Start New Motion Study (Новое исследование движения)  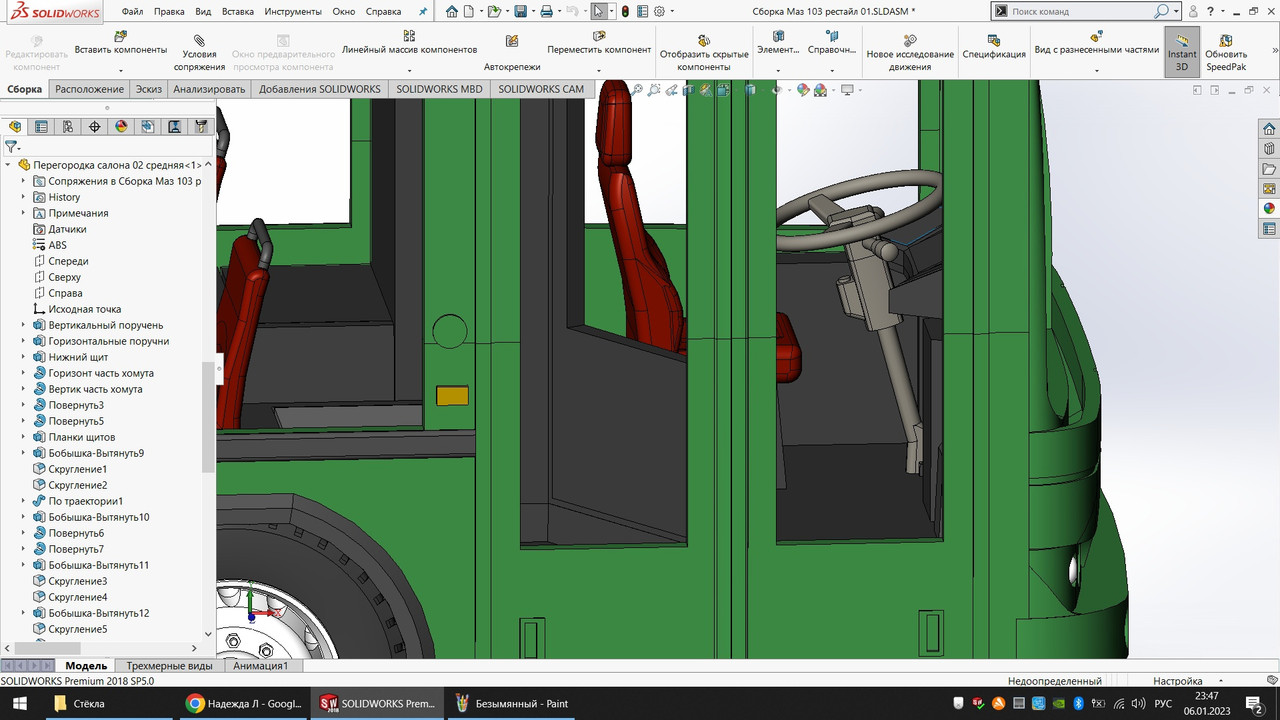910,48
